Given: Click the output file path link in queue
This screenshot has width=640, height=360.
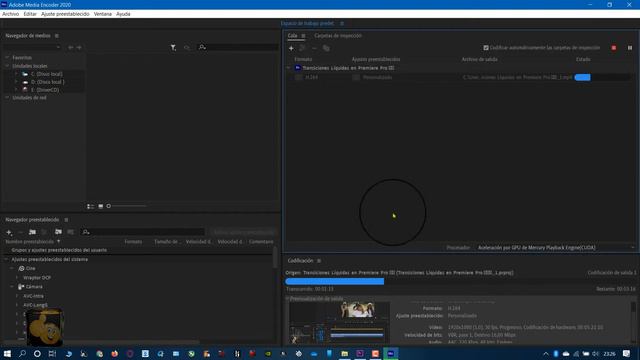Looking at the screenshot, I should 518,77.
